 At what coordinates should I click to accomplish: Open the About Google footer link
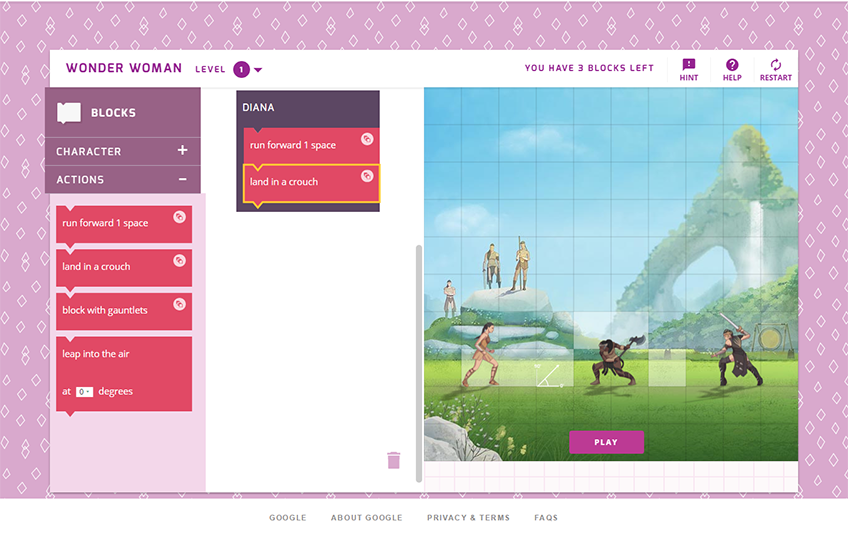click(x=367, y=518)
